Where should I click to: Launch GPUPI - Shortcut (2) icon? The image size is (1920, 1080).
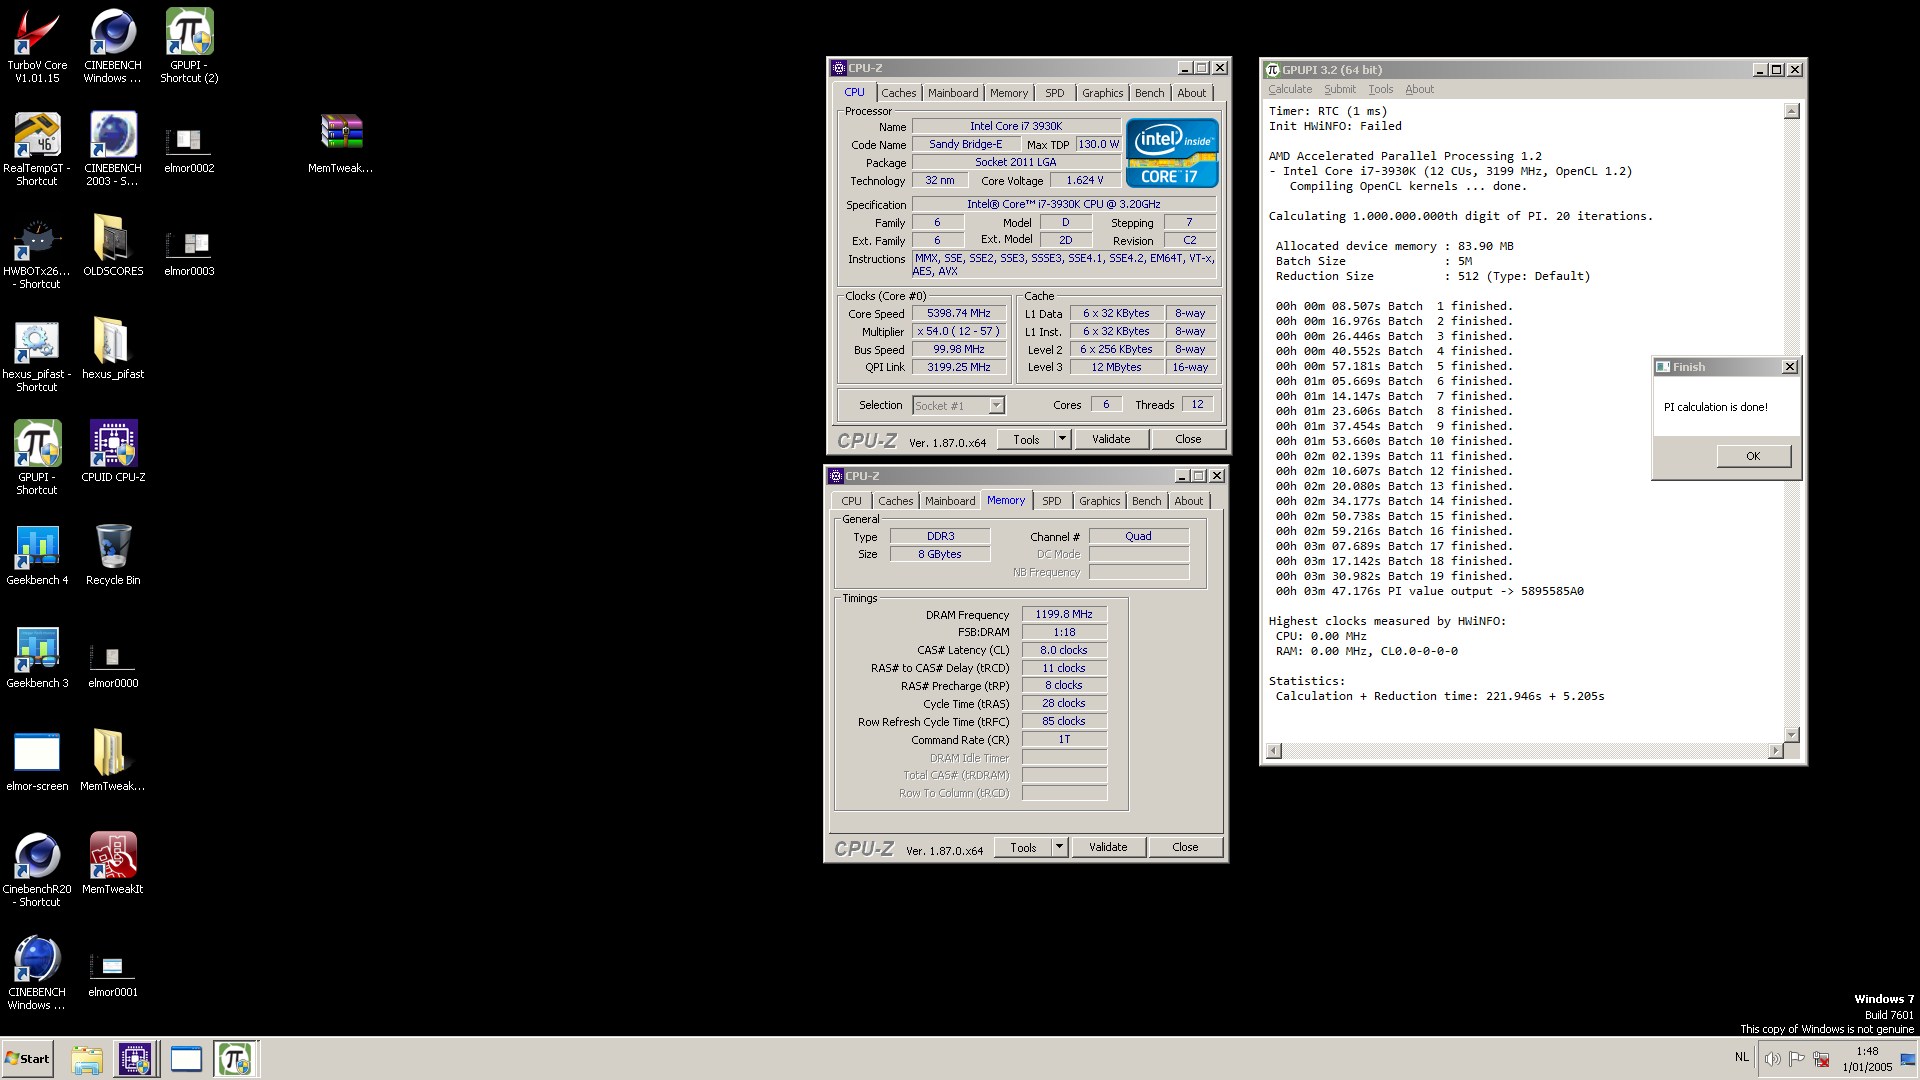189,45
